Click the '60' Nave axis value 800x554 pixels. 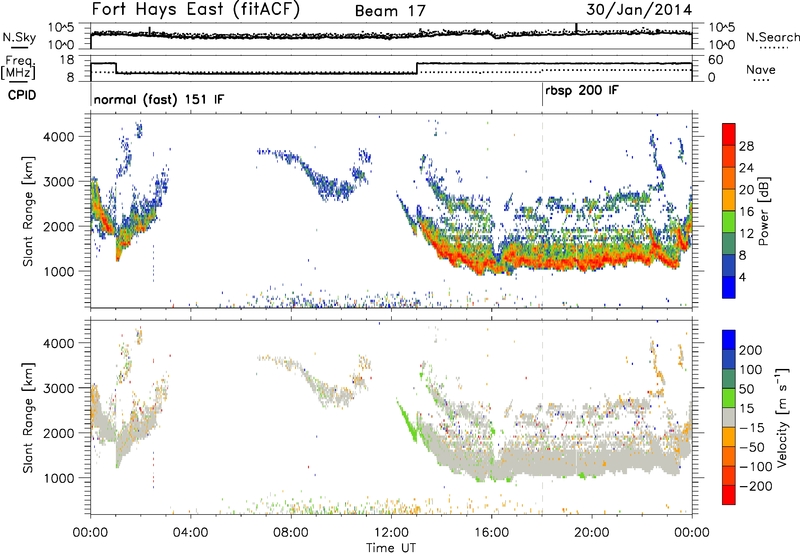[716, 60]
